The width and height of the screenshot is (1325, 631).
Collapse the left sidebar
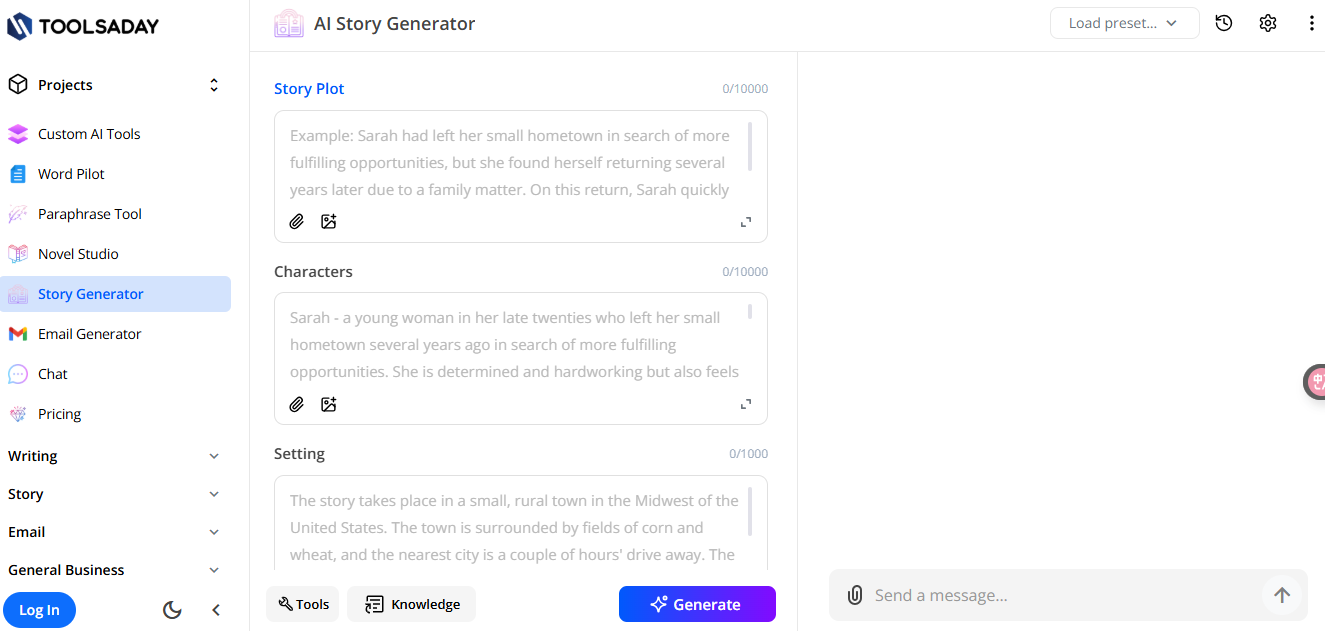[x=215, y=610]
